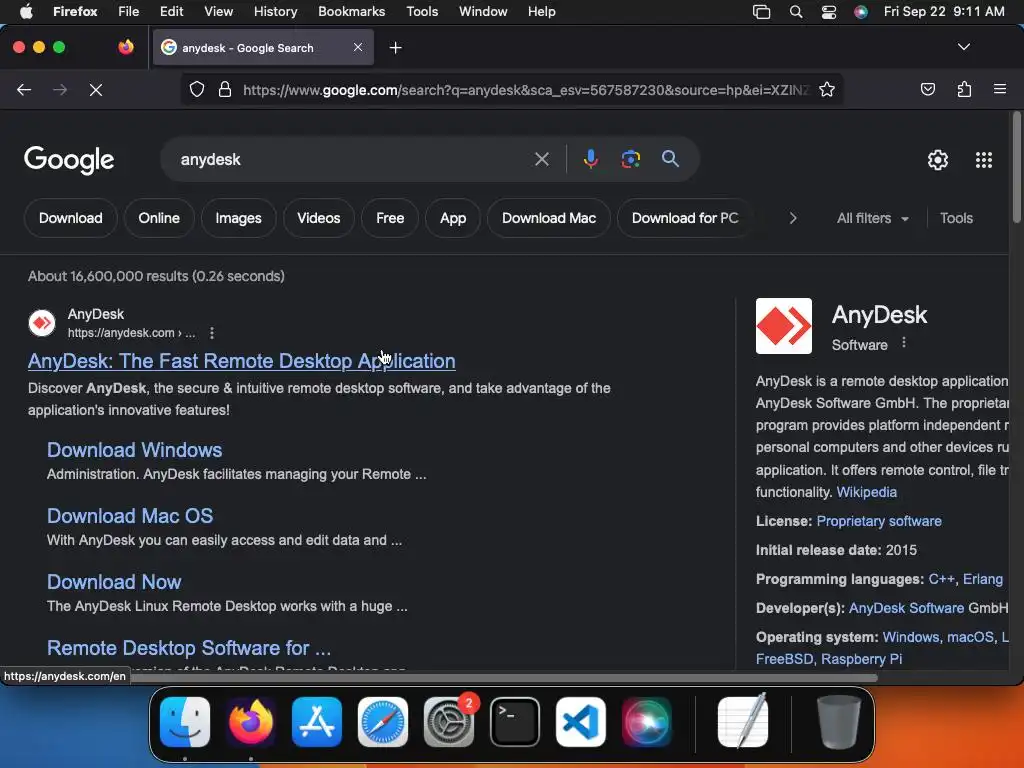
Task: Select the Download Mac filter chip
Action: [x=549, y=218]
